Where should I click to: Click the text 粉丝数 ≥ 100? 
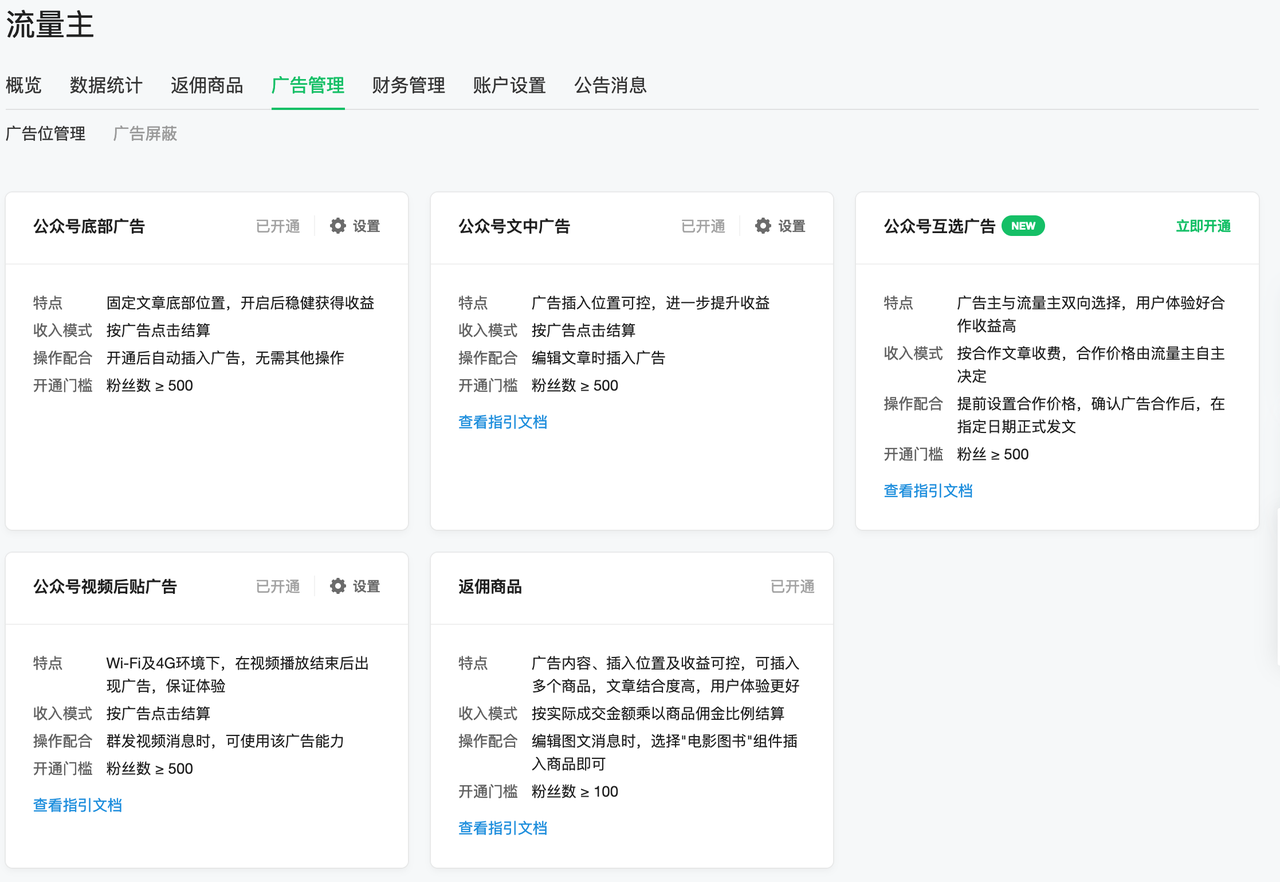click(x=575, y=792)
